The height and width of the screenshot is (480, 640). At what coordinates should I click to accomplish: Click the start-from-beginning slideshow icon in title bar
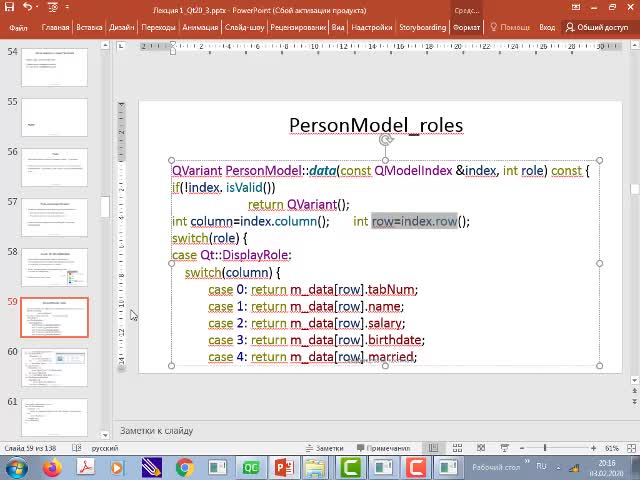pyautogui.click(x=53, y=7)
